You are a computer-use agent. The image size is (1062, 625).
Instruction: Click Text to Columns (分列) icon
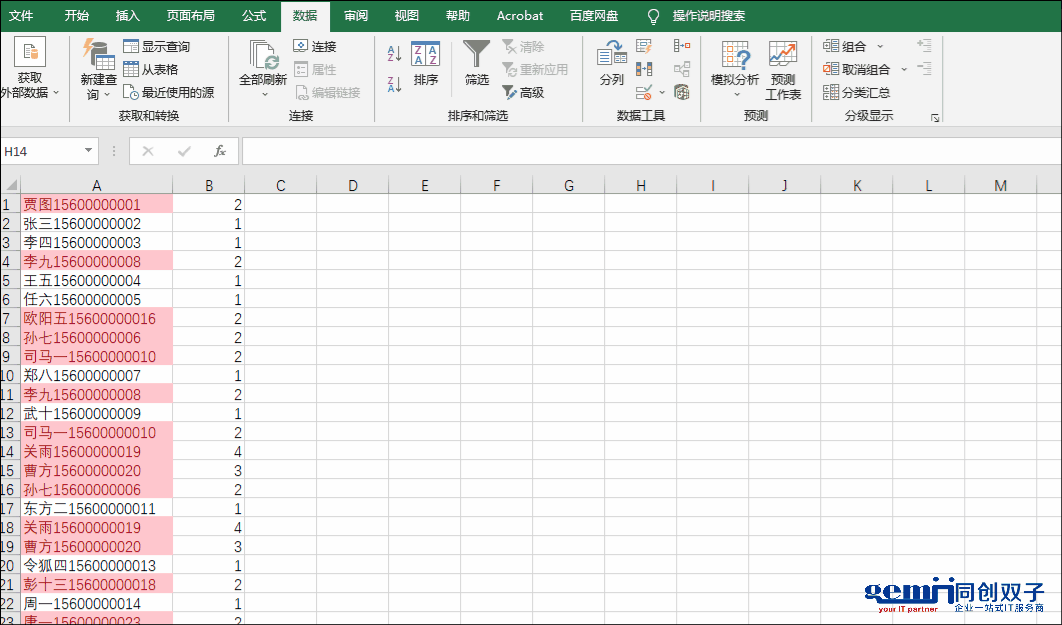coord(612,63)
